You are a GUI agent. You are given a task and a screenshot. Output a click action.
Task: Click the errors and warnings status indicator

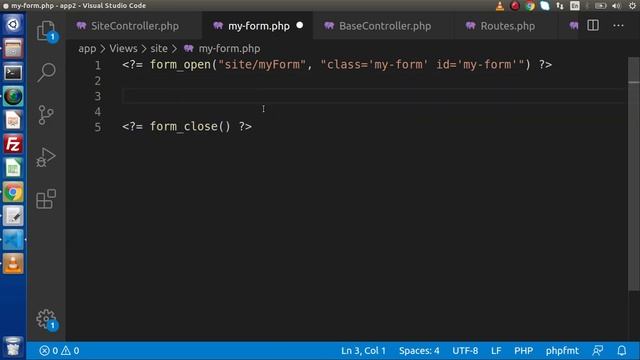59,351
